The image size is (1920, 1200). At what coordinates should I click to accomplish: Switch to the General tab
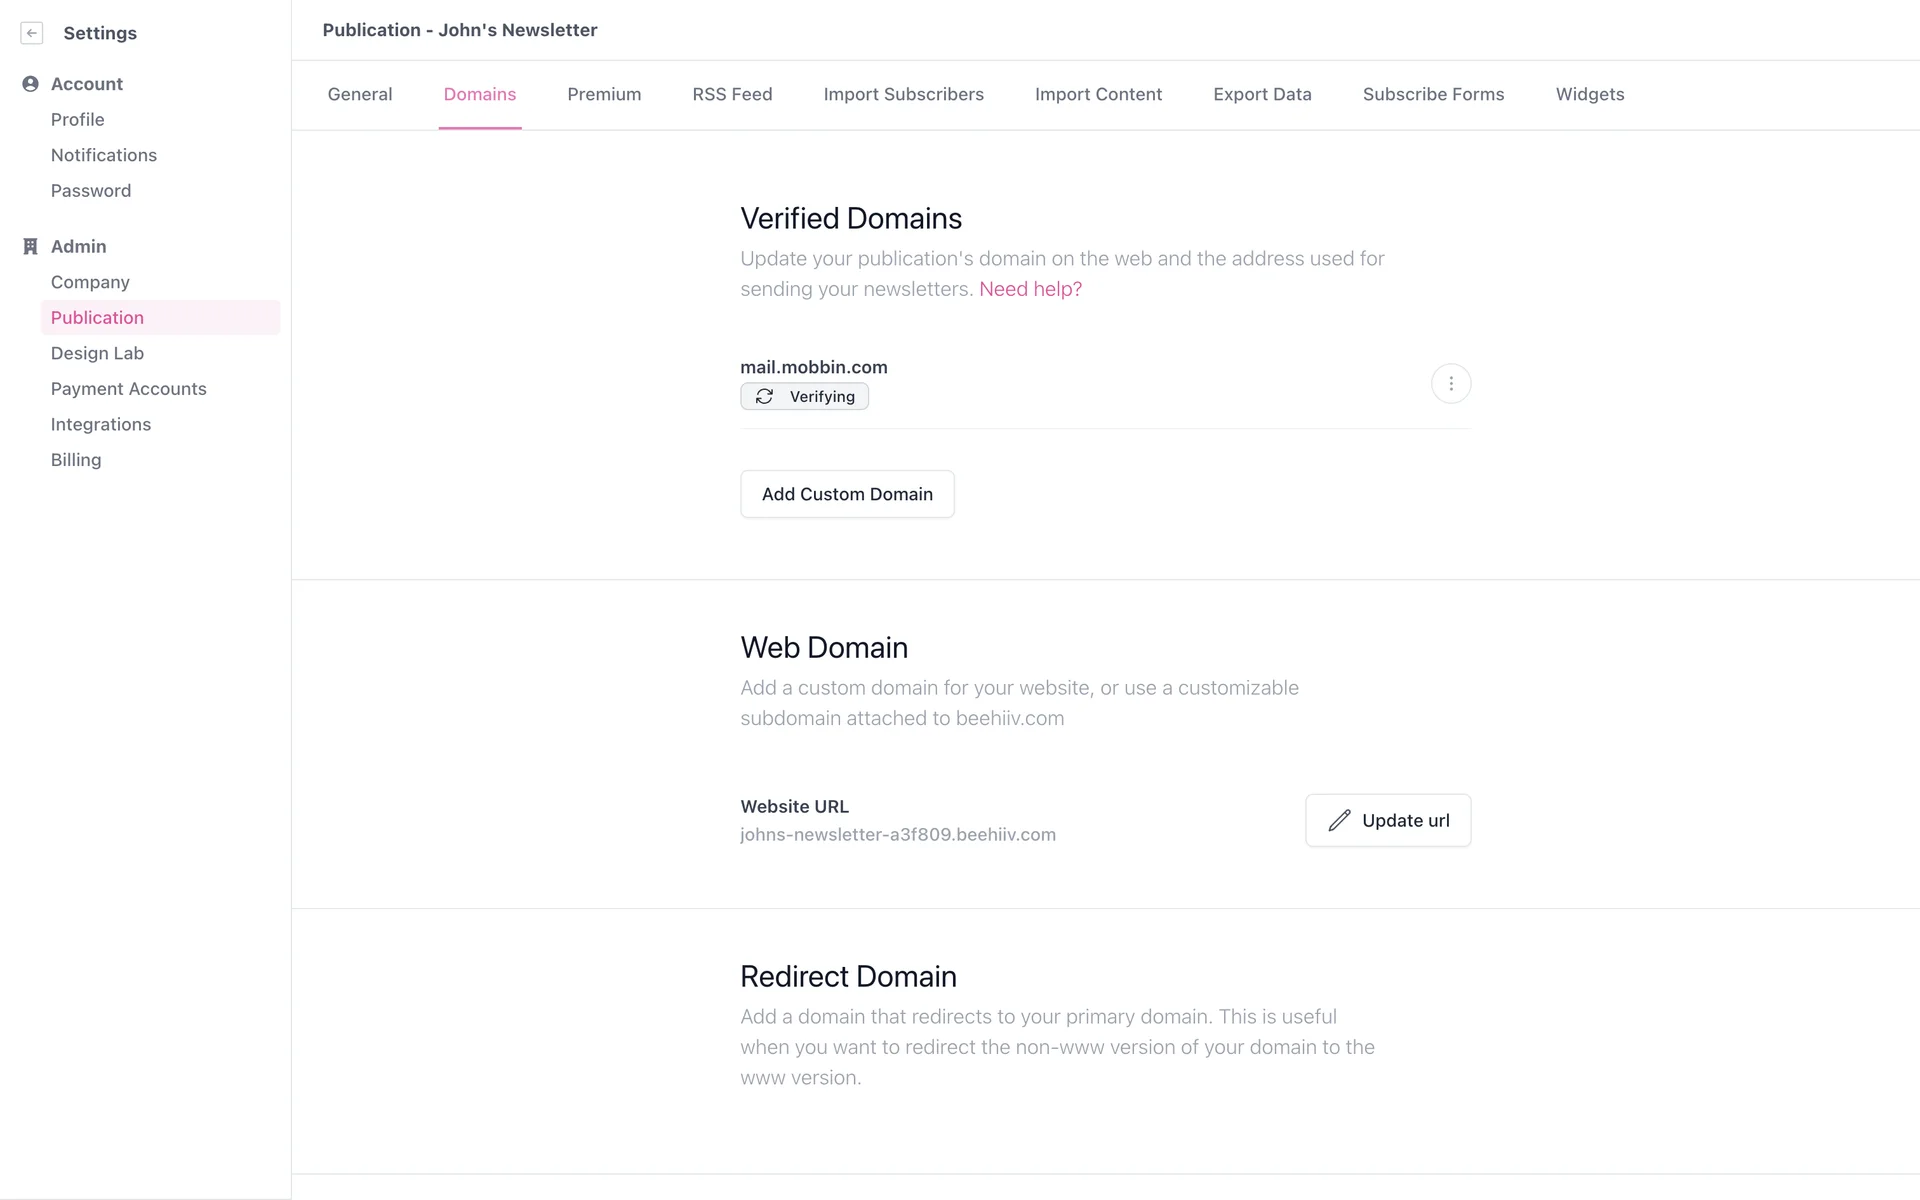(x=360, y=95)
